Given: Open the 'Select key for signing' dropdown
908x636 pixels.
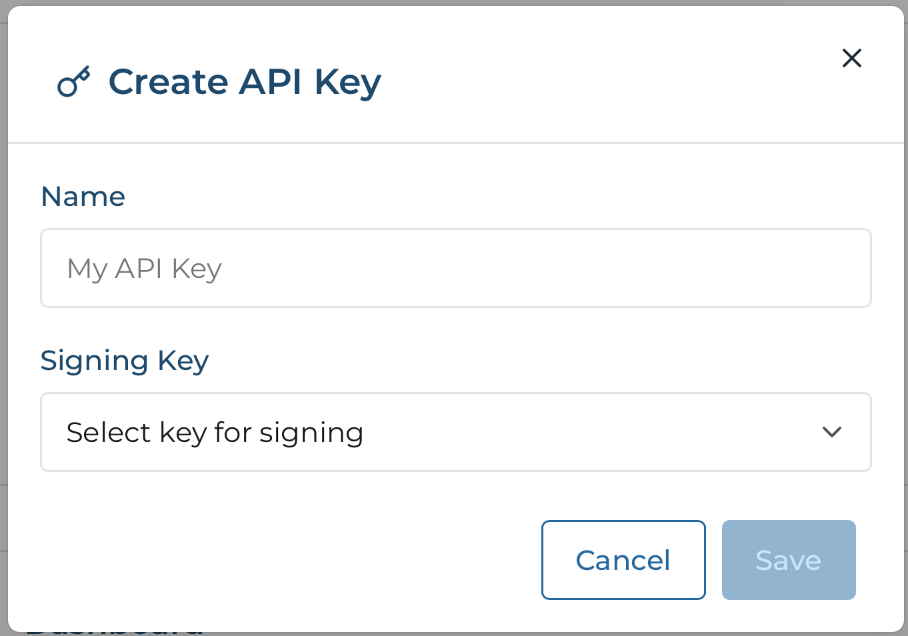Looking at the screenshot, I should [x=456, y=432].
